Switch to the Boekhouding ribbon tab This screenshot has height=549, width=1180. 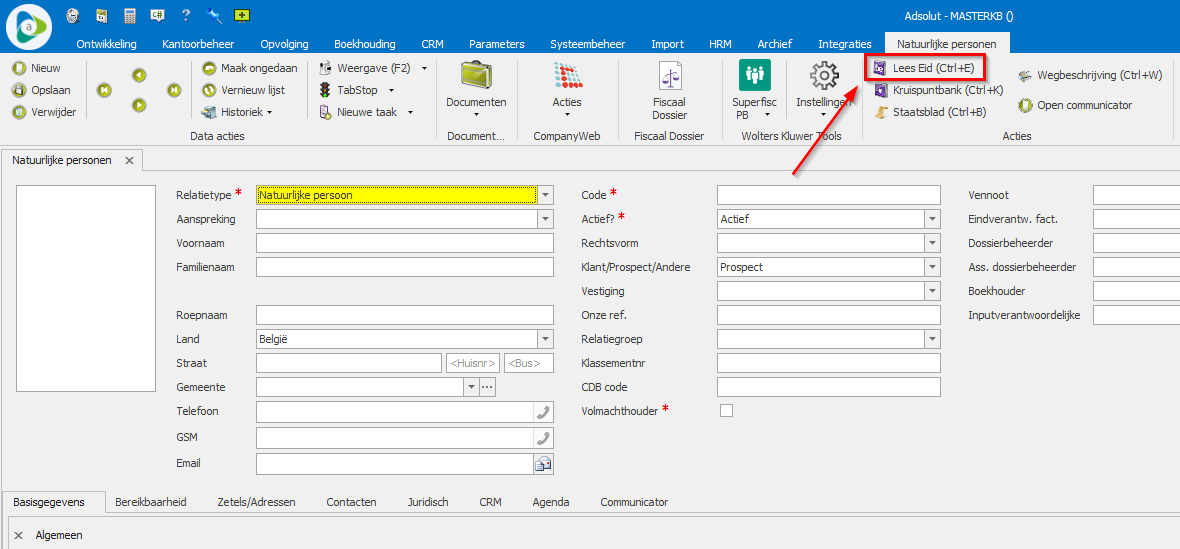[x=364, y=44]
